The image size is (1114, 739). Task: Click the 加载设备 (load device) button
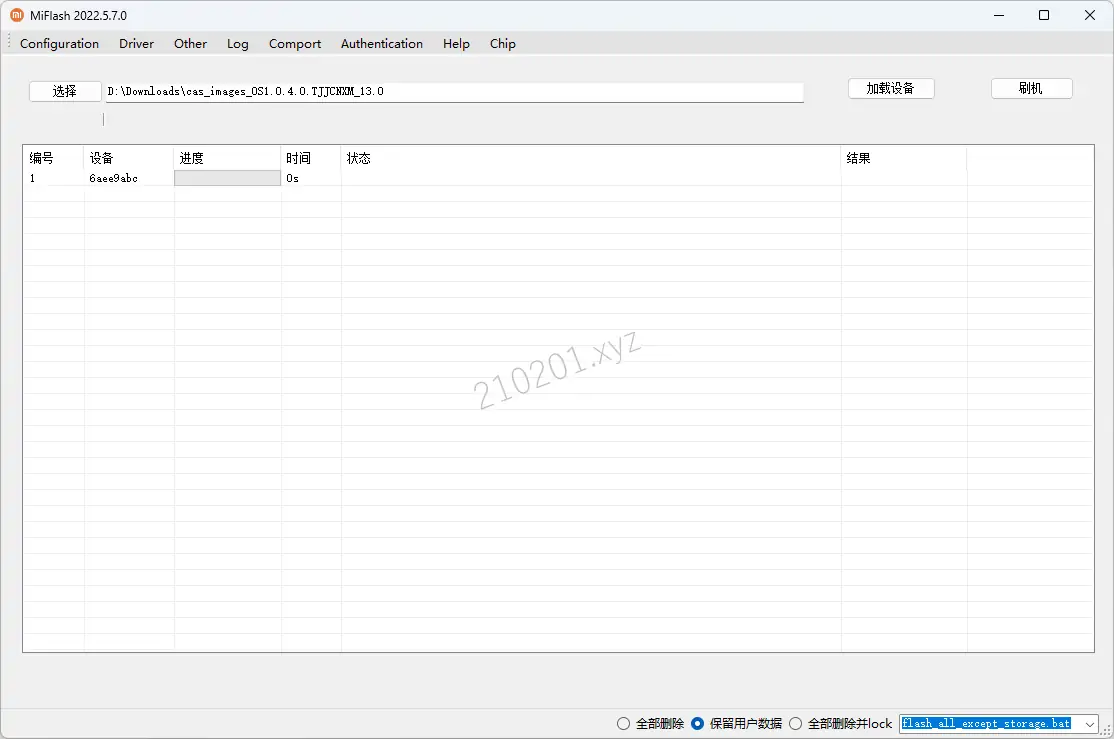point(891,88)
